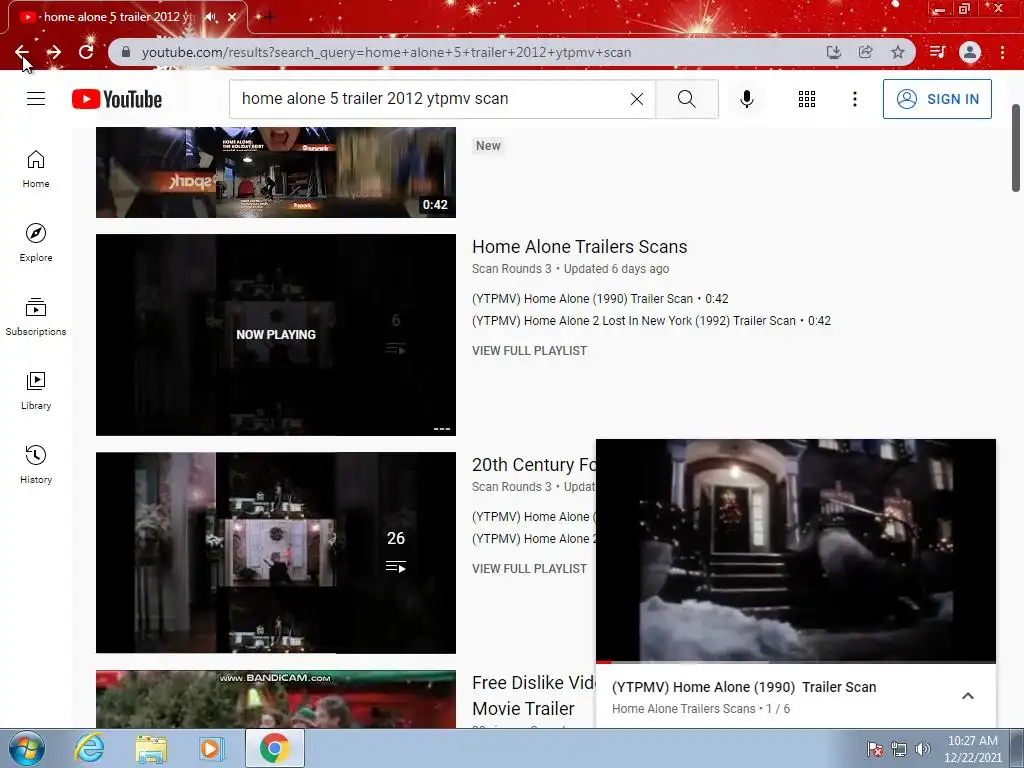Click VIEW FULL PLAYLIST under Home Alone Trailers Scans
The image size is (1024, 768).
pos(530,351)
